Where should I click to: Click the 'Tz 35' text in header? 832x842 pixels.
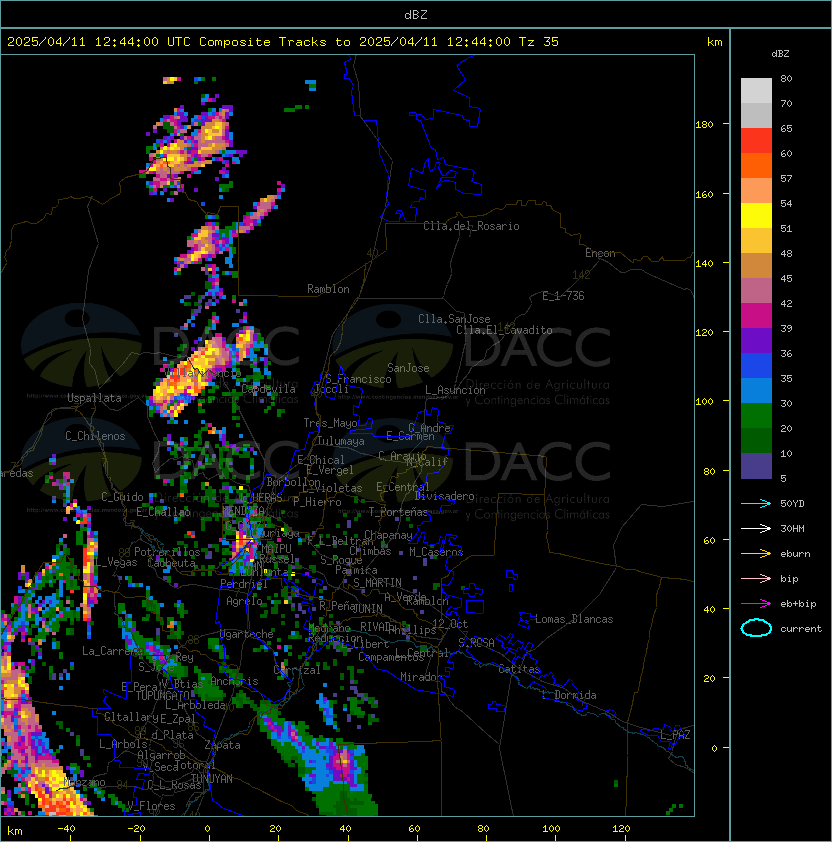(x=539, y=42)
